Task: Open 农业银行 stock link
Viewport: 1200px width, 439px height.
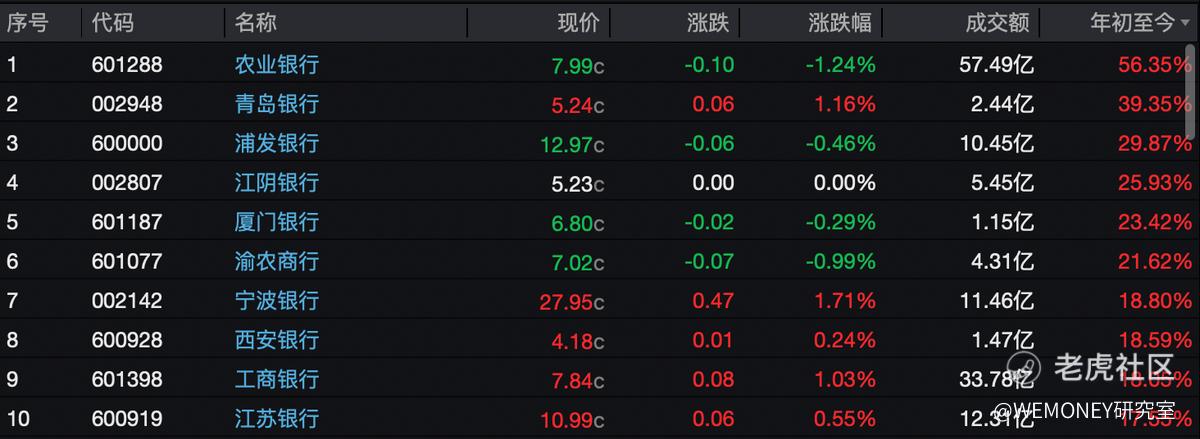Action: point(277,65)
